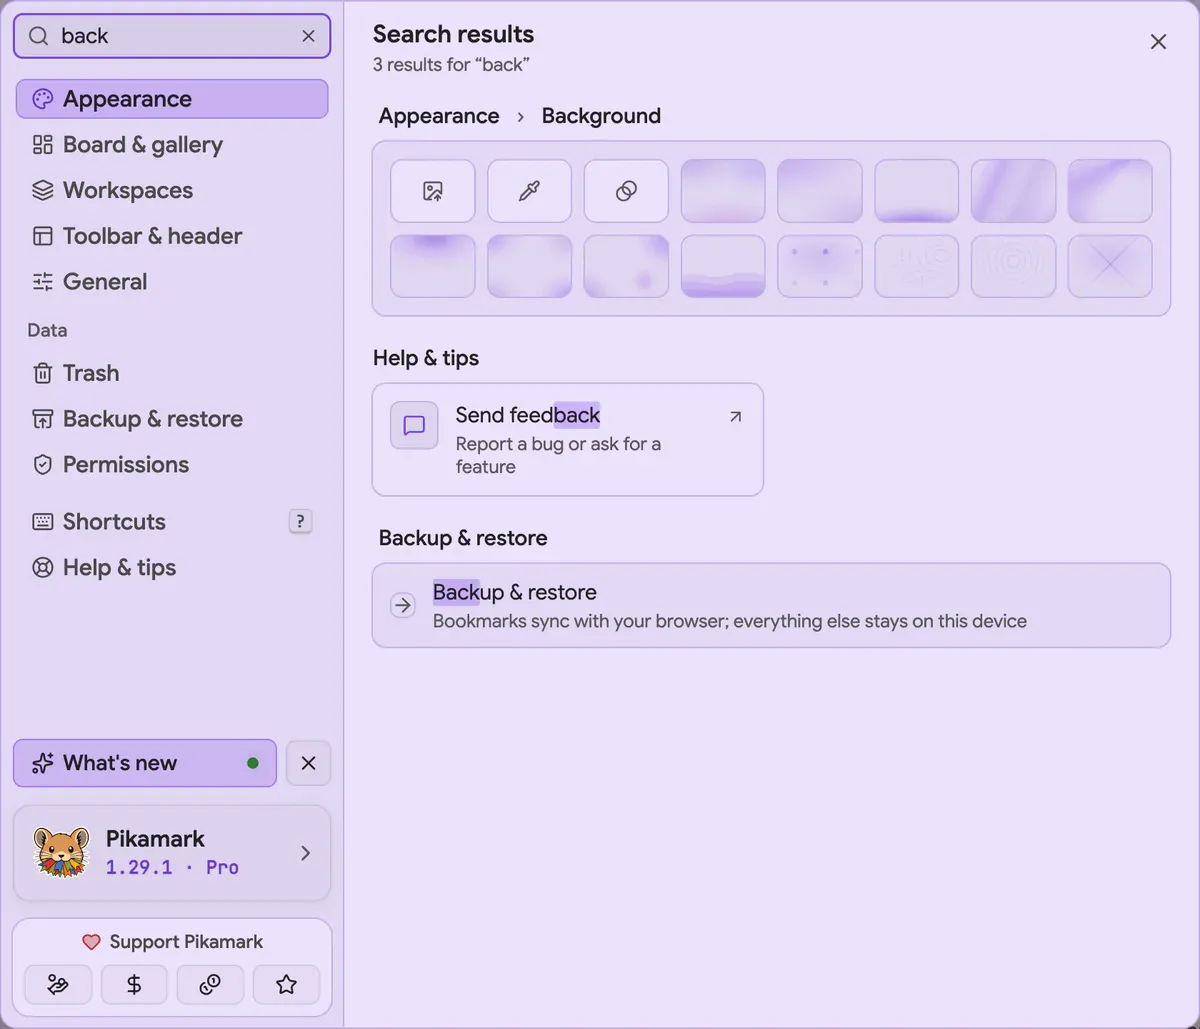The height and width of the screenshot is (1029, 1200).
Task: Open Workspaces settings
Action: [x=172, y=190]
